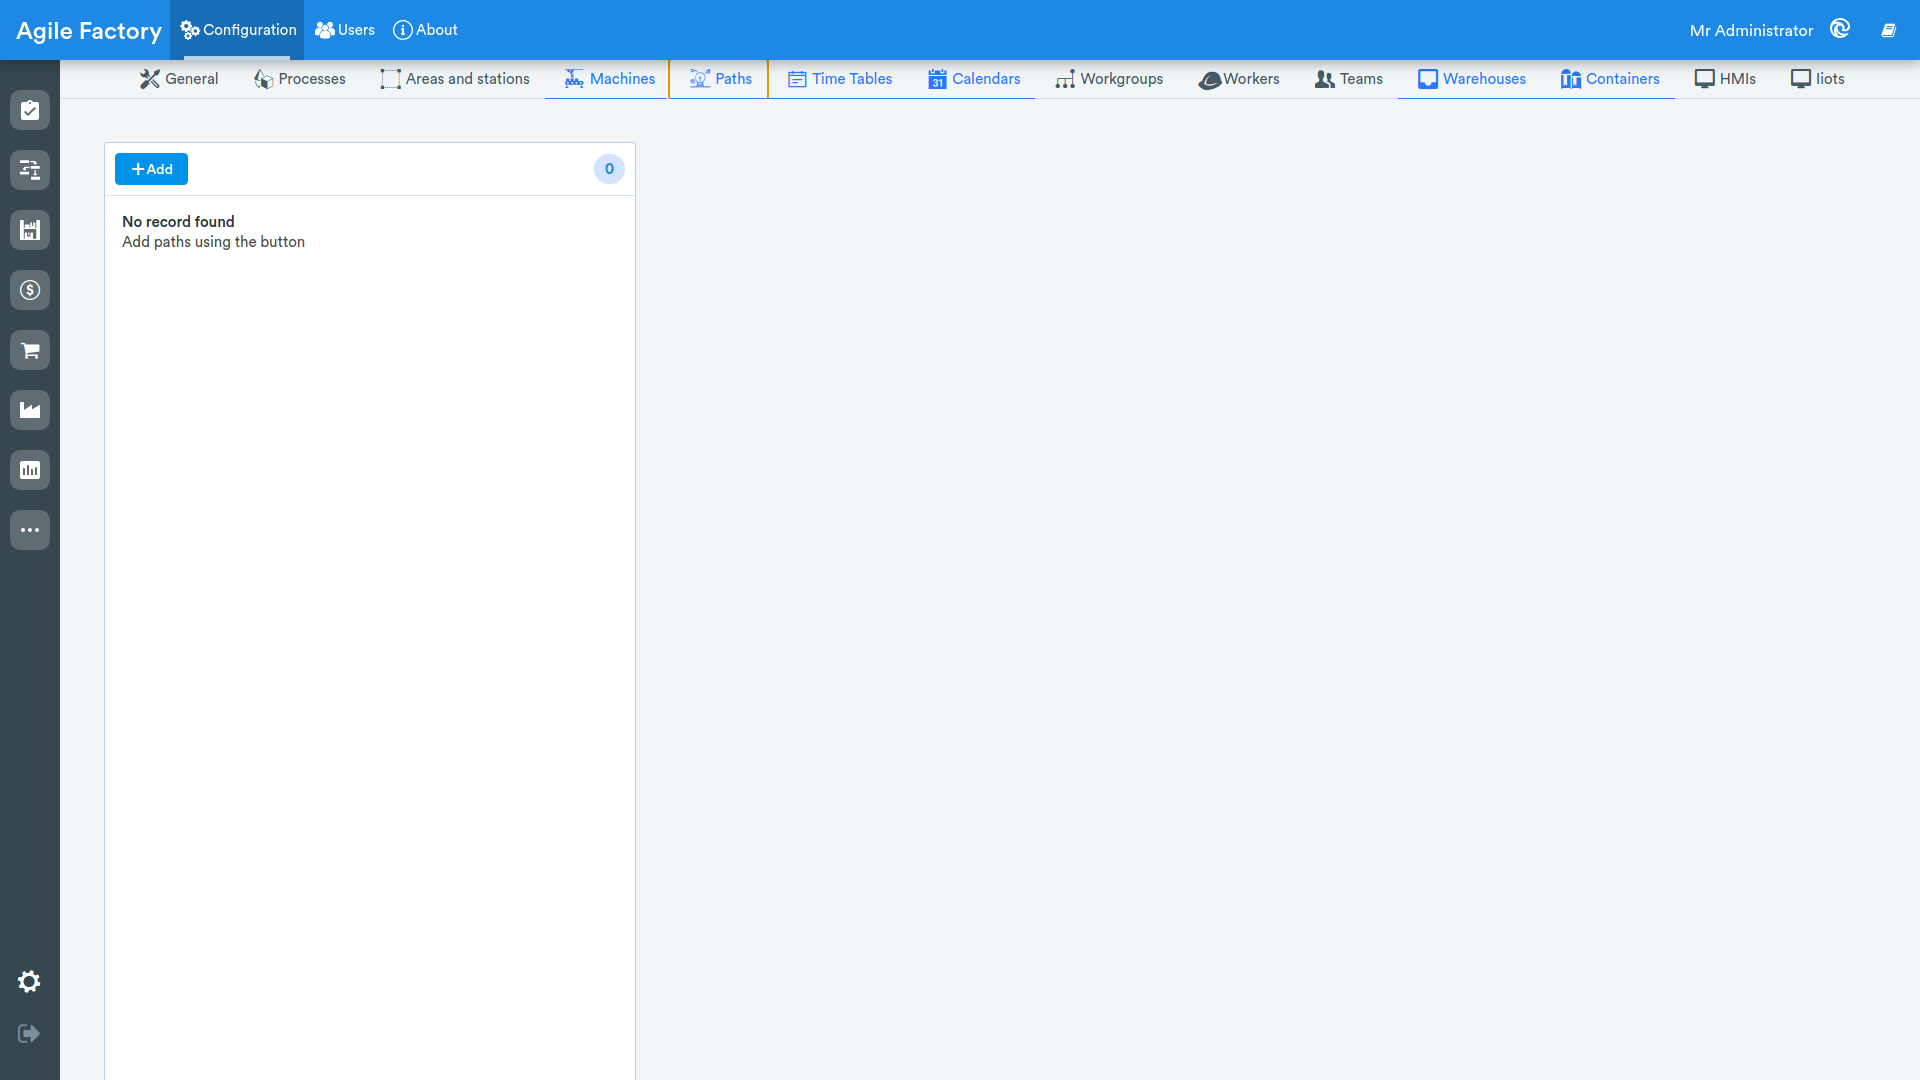
Task: Open the gear settings icon in sidebar
Action: coord(29,982)
